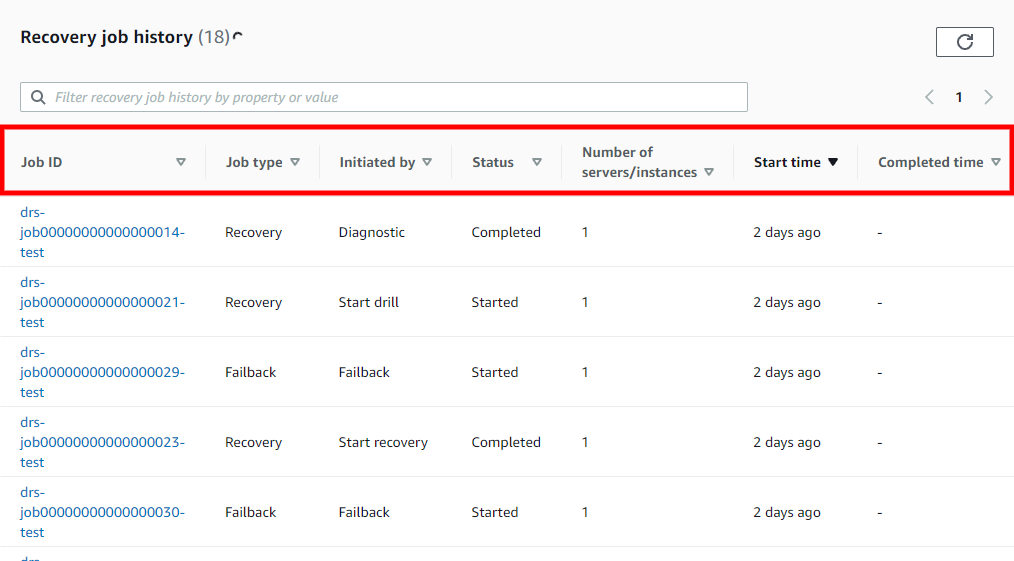Select Started status of job 30
The image size is (1014, 561).
tap(495, 512)
